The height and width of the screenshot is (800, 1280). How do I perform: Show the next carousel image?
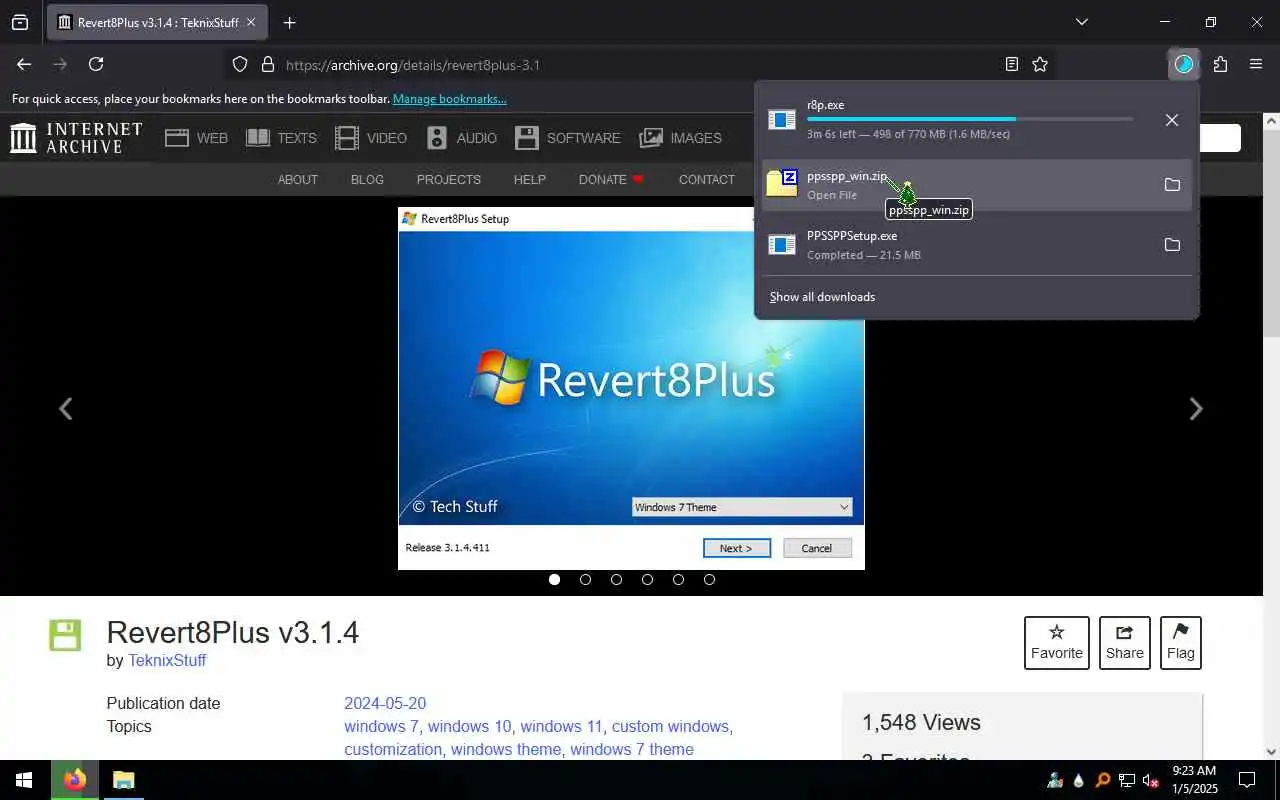(x=1196, y=409)
